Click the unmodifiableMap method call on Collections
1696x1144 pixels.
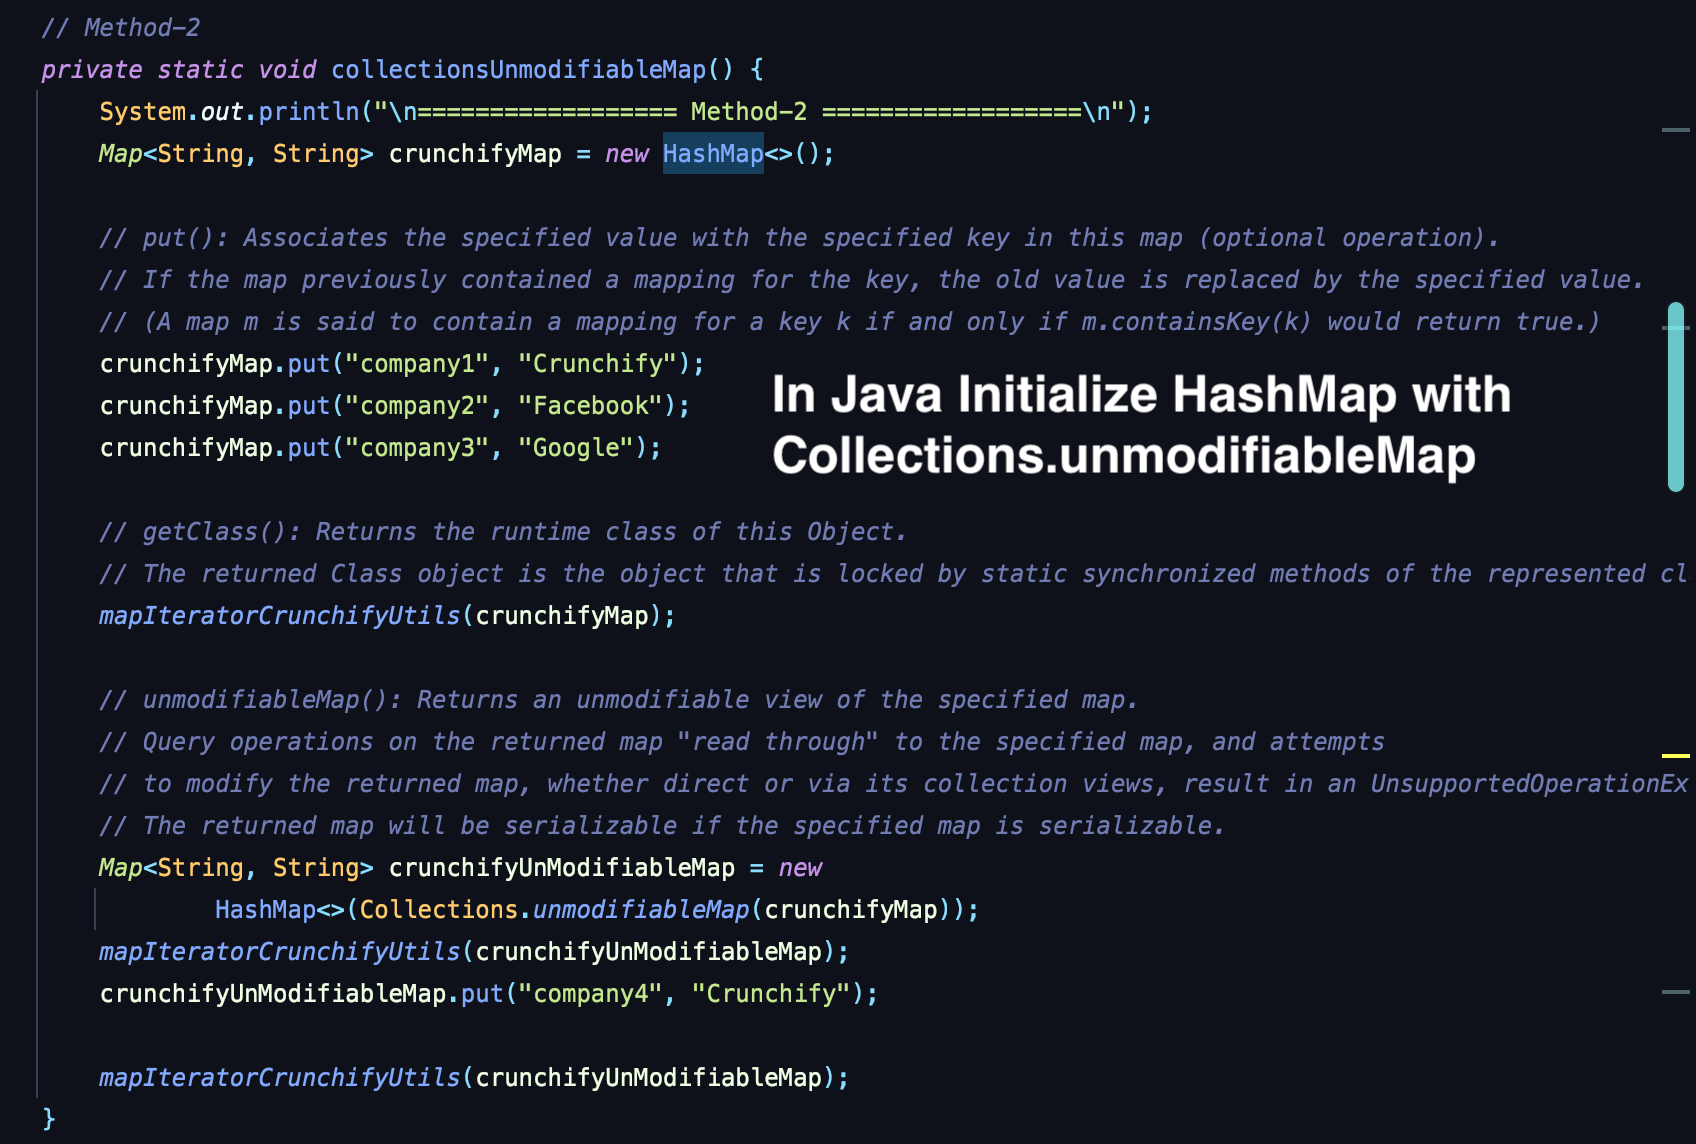[641, 910]
